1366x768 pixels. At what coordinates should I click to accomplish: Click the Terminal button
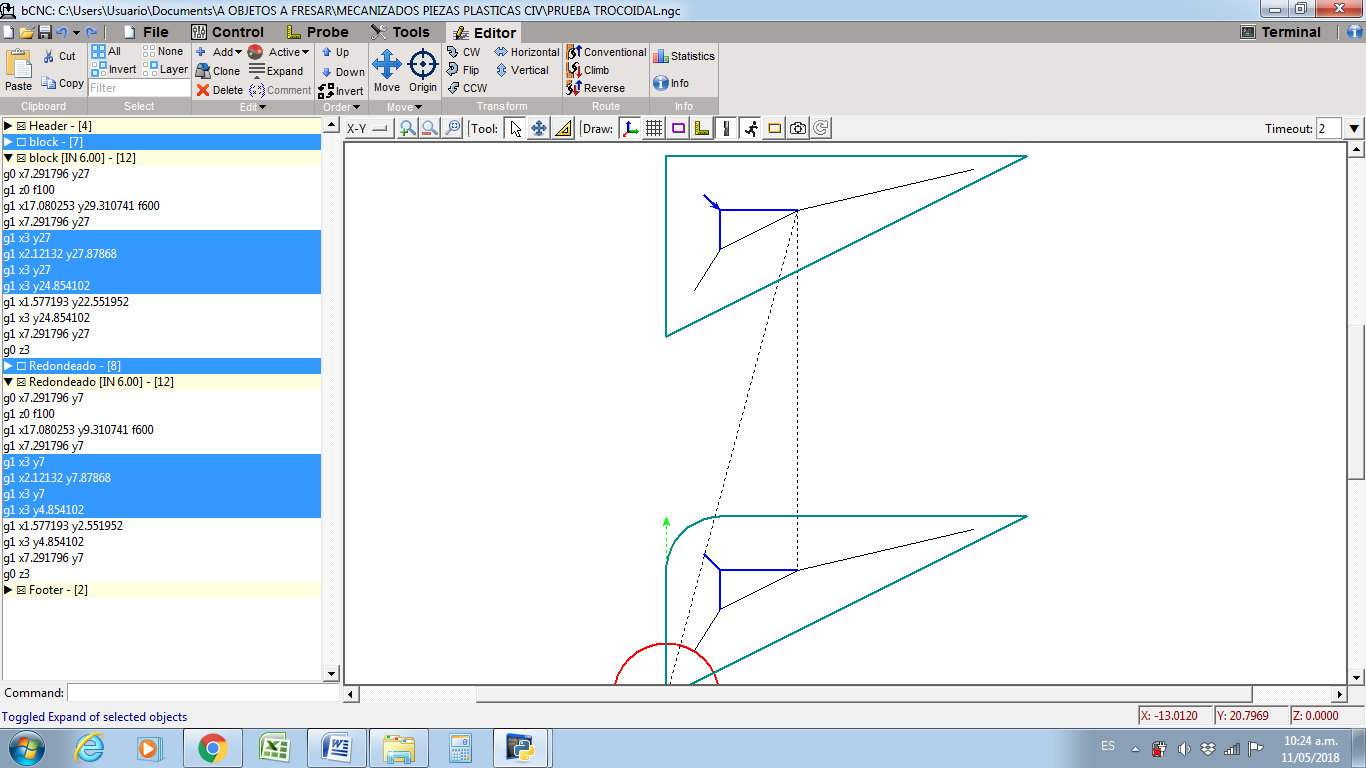tap(1280, 32)
